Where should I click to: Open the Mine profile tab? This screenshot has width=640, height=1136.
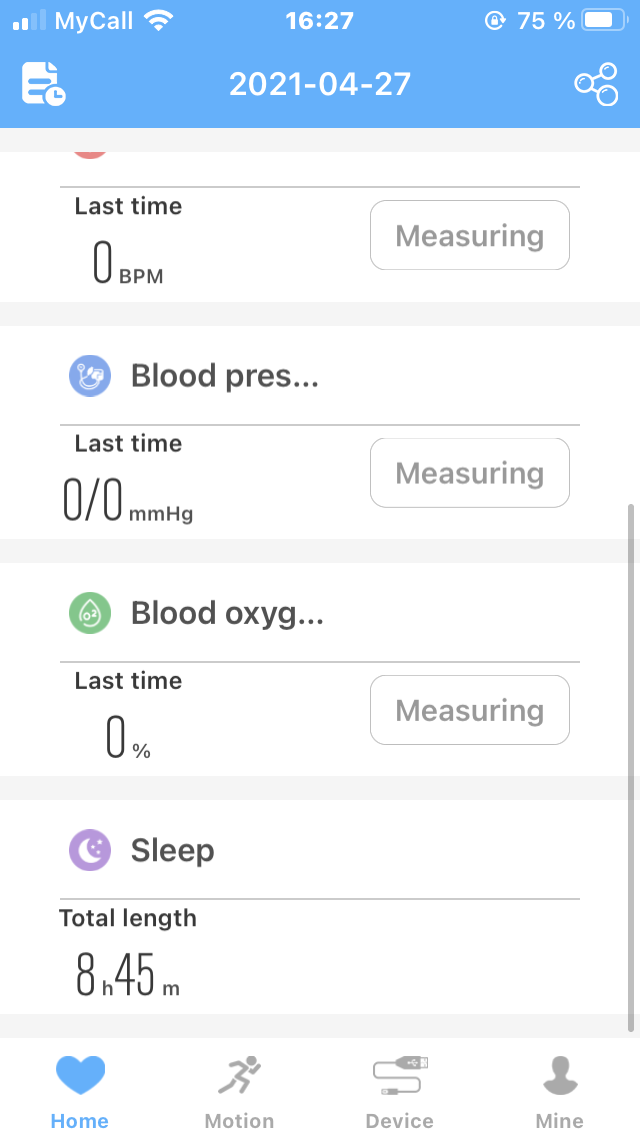point(560,1091)
